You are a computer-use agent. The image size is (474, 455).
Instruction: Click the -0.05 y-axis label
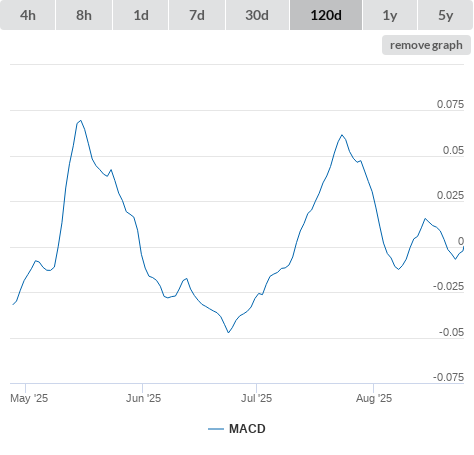point(451,332)
